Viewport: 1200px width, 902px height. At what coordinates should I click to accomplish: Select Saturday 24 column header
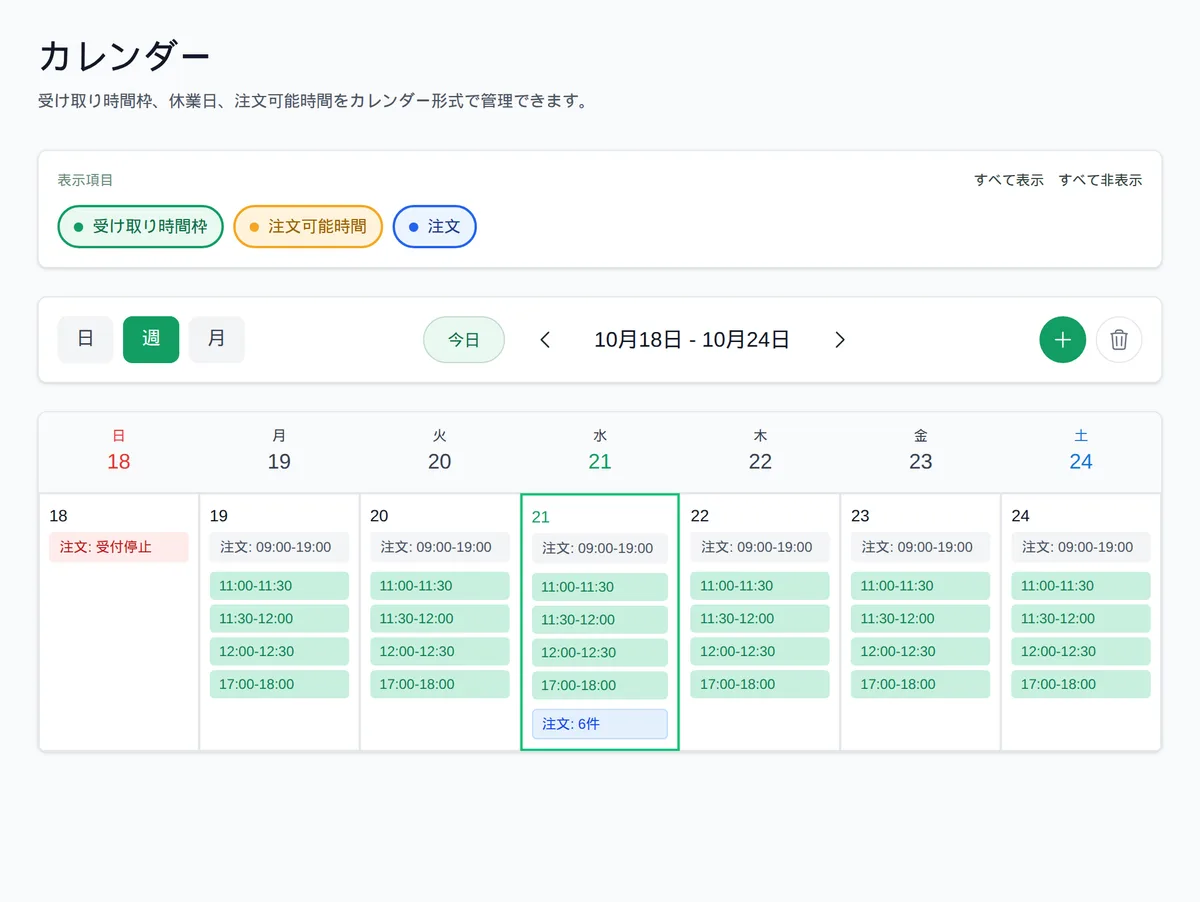(x=1081, y=450)
